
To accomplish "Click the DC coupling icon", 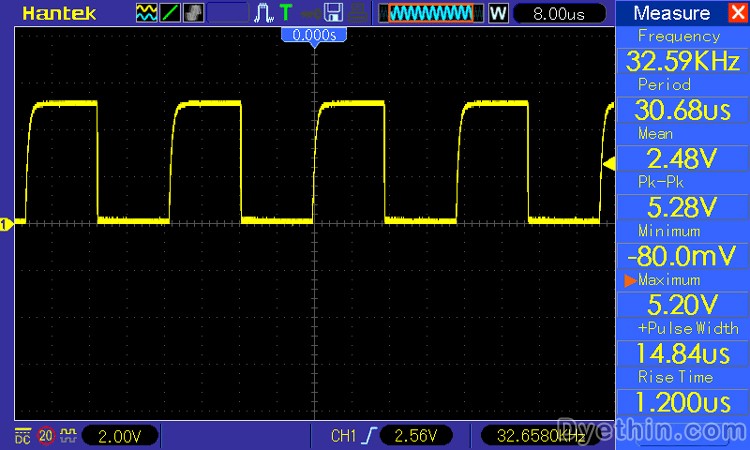I will point(22,436).
